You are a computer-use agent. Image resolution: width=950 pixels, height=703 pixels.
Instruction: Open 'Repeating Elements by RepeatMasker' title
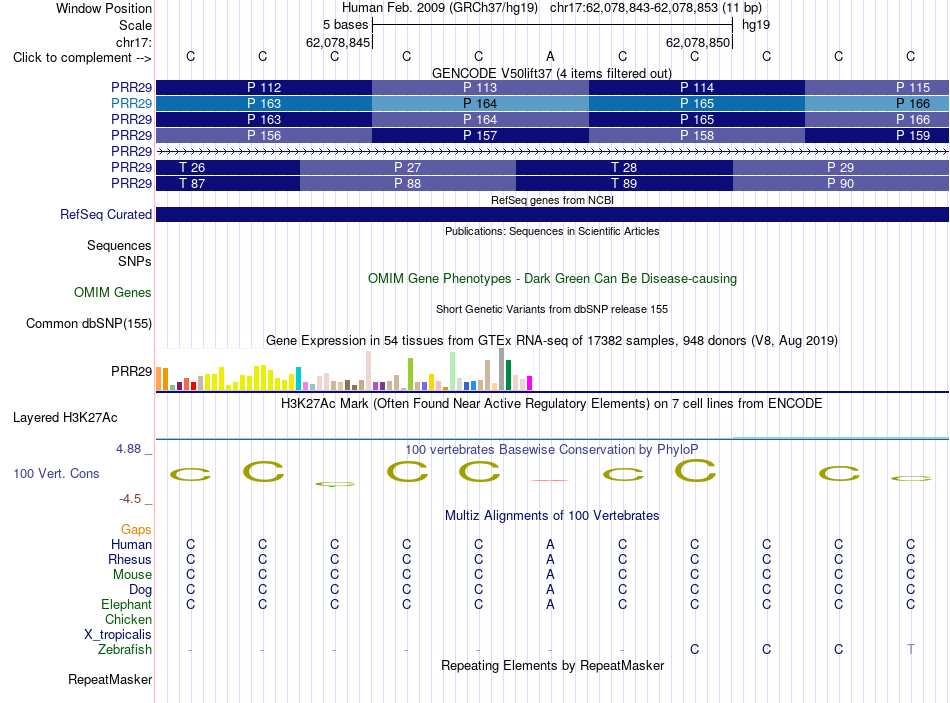552,666
